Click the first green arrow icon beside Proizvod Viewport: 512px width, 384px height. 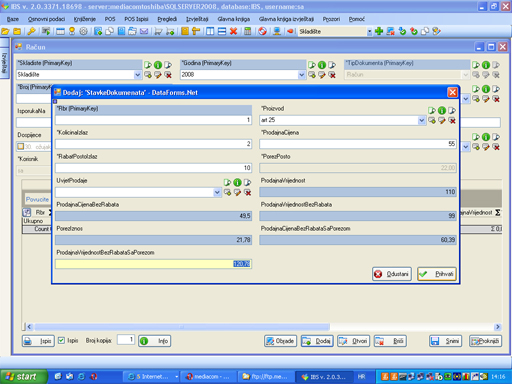(x=432, y=110)
